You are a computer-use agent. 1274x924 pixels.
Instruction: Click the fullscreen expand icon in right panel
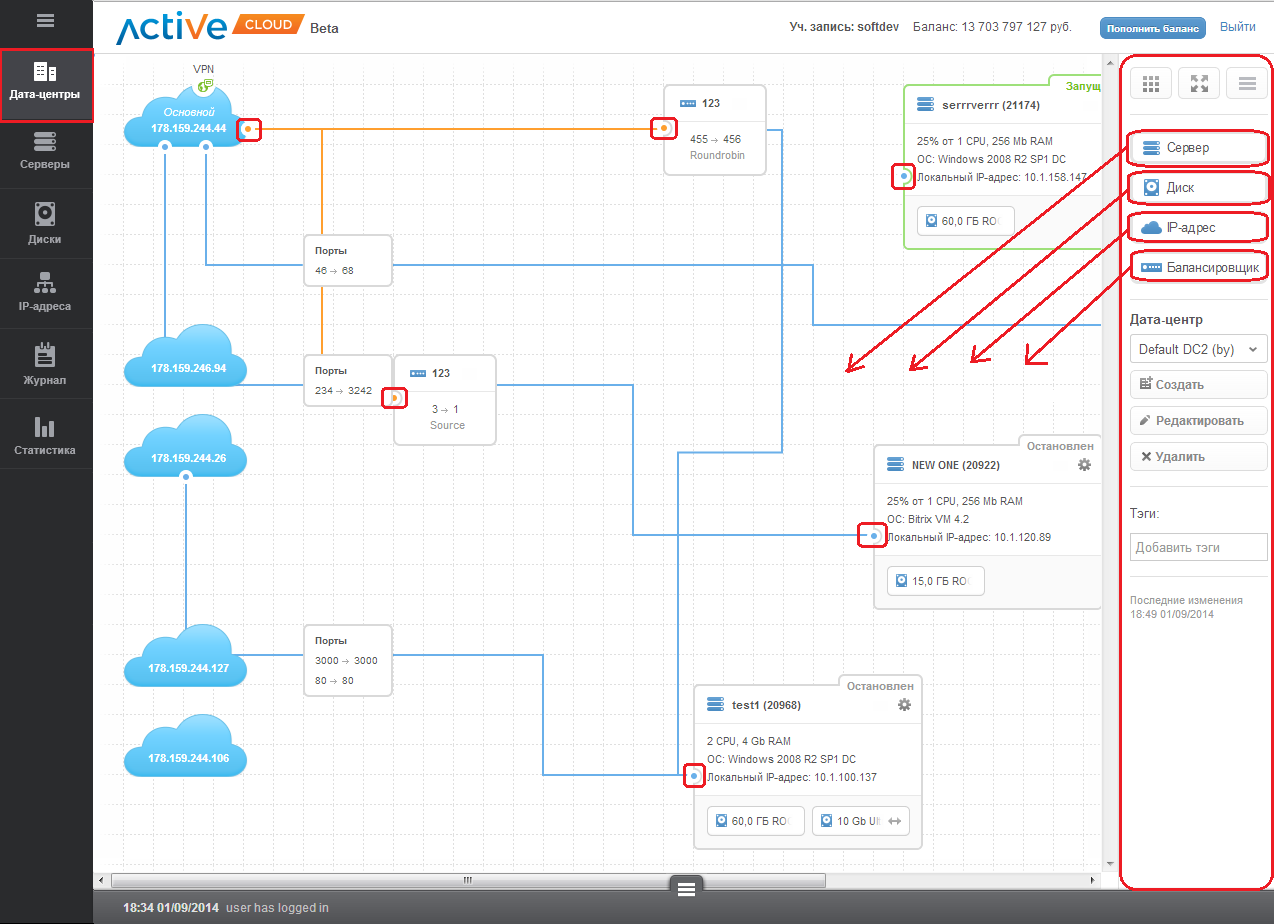1199,84
